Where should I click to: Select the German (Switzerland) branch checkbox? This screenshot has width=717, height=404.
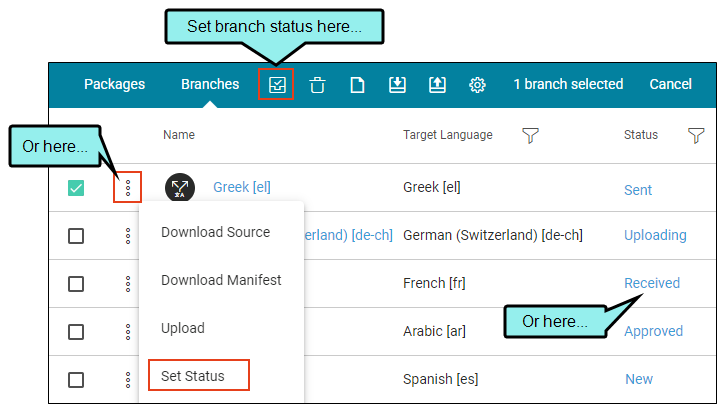click(x=76, y=236)
